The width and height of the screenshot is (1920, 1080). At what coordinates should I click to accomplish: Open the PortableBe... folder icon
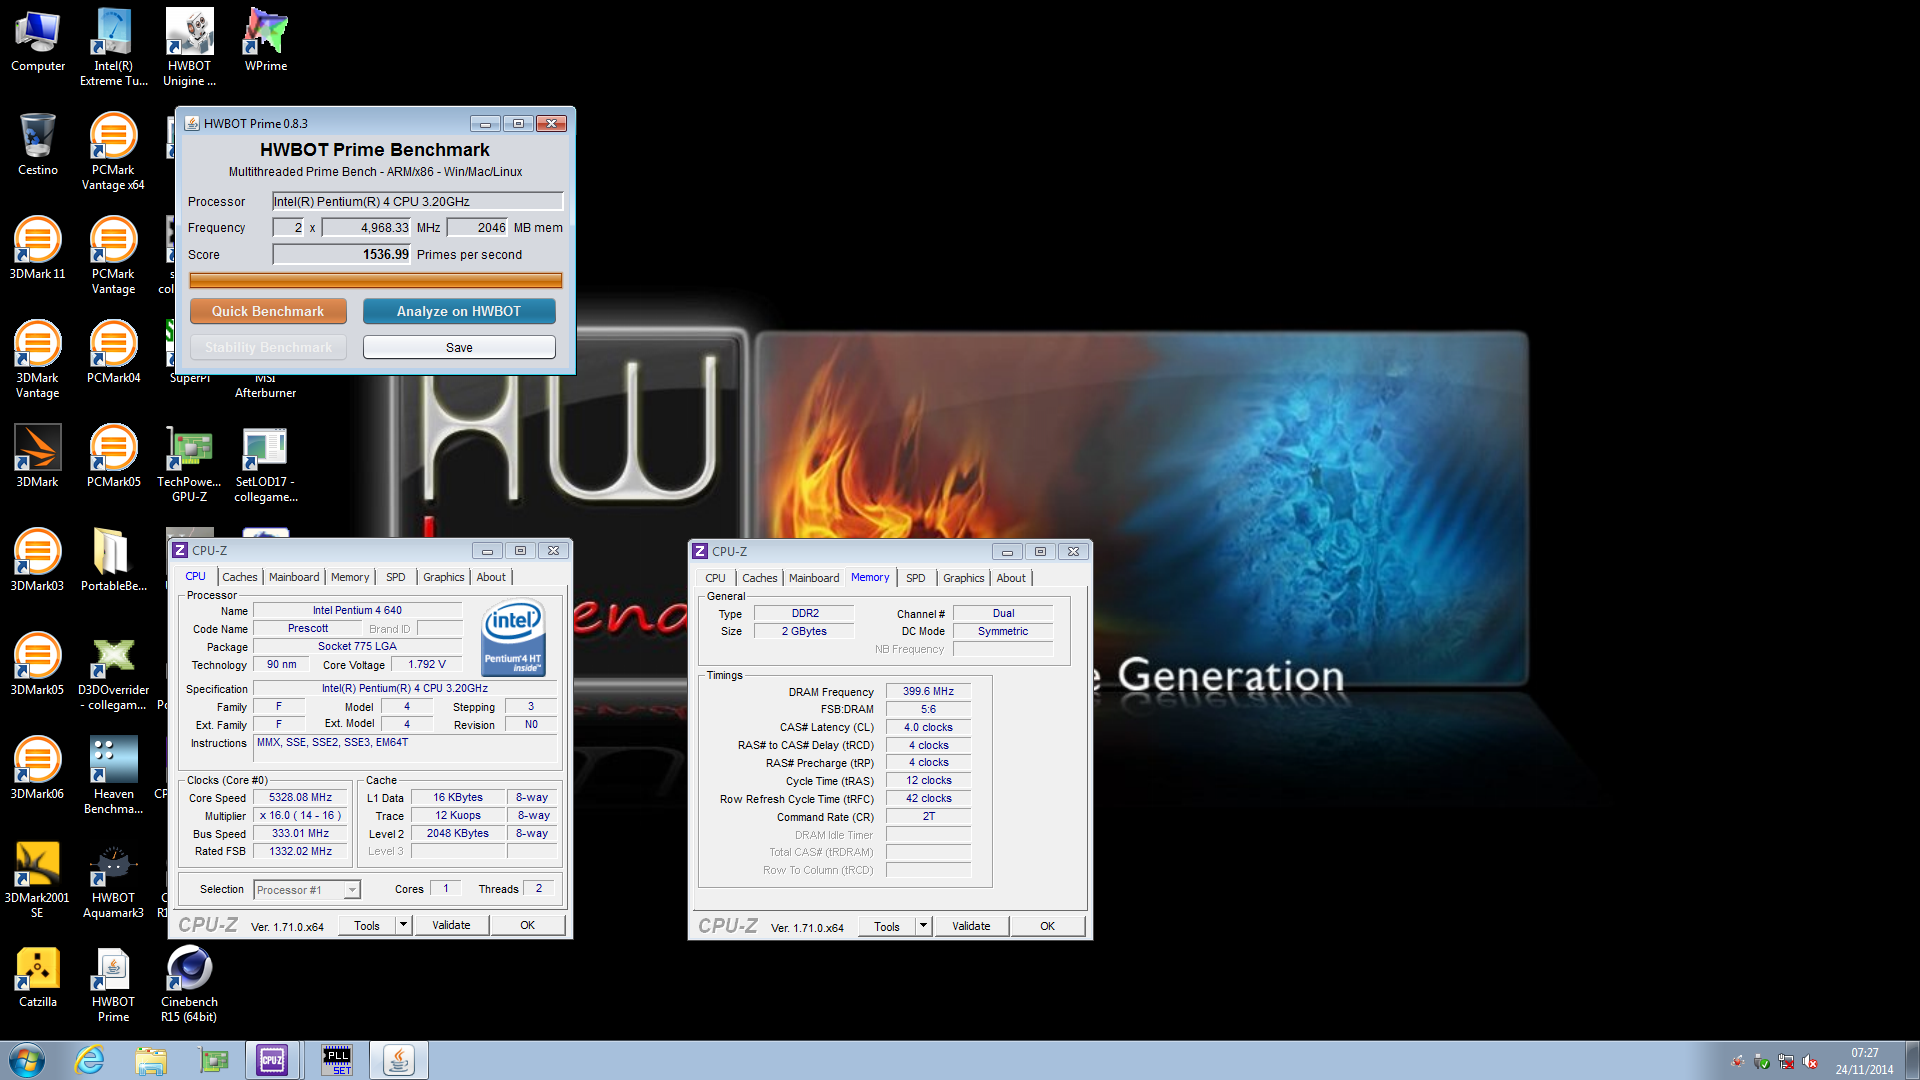tap(113, 562)
